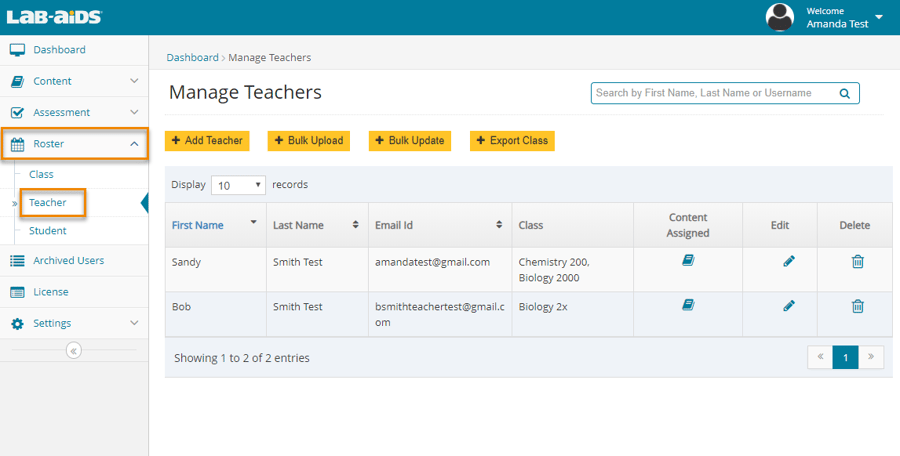Viewport: 900px width, 456px height.
Task: Delete teacher Sandy using trash icon
Action: coord(857,262)
